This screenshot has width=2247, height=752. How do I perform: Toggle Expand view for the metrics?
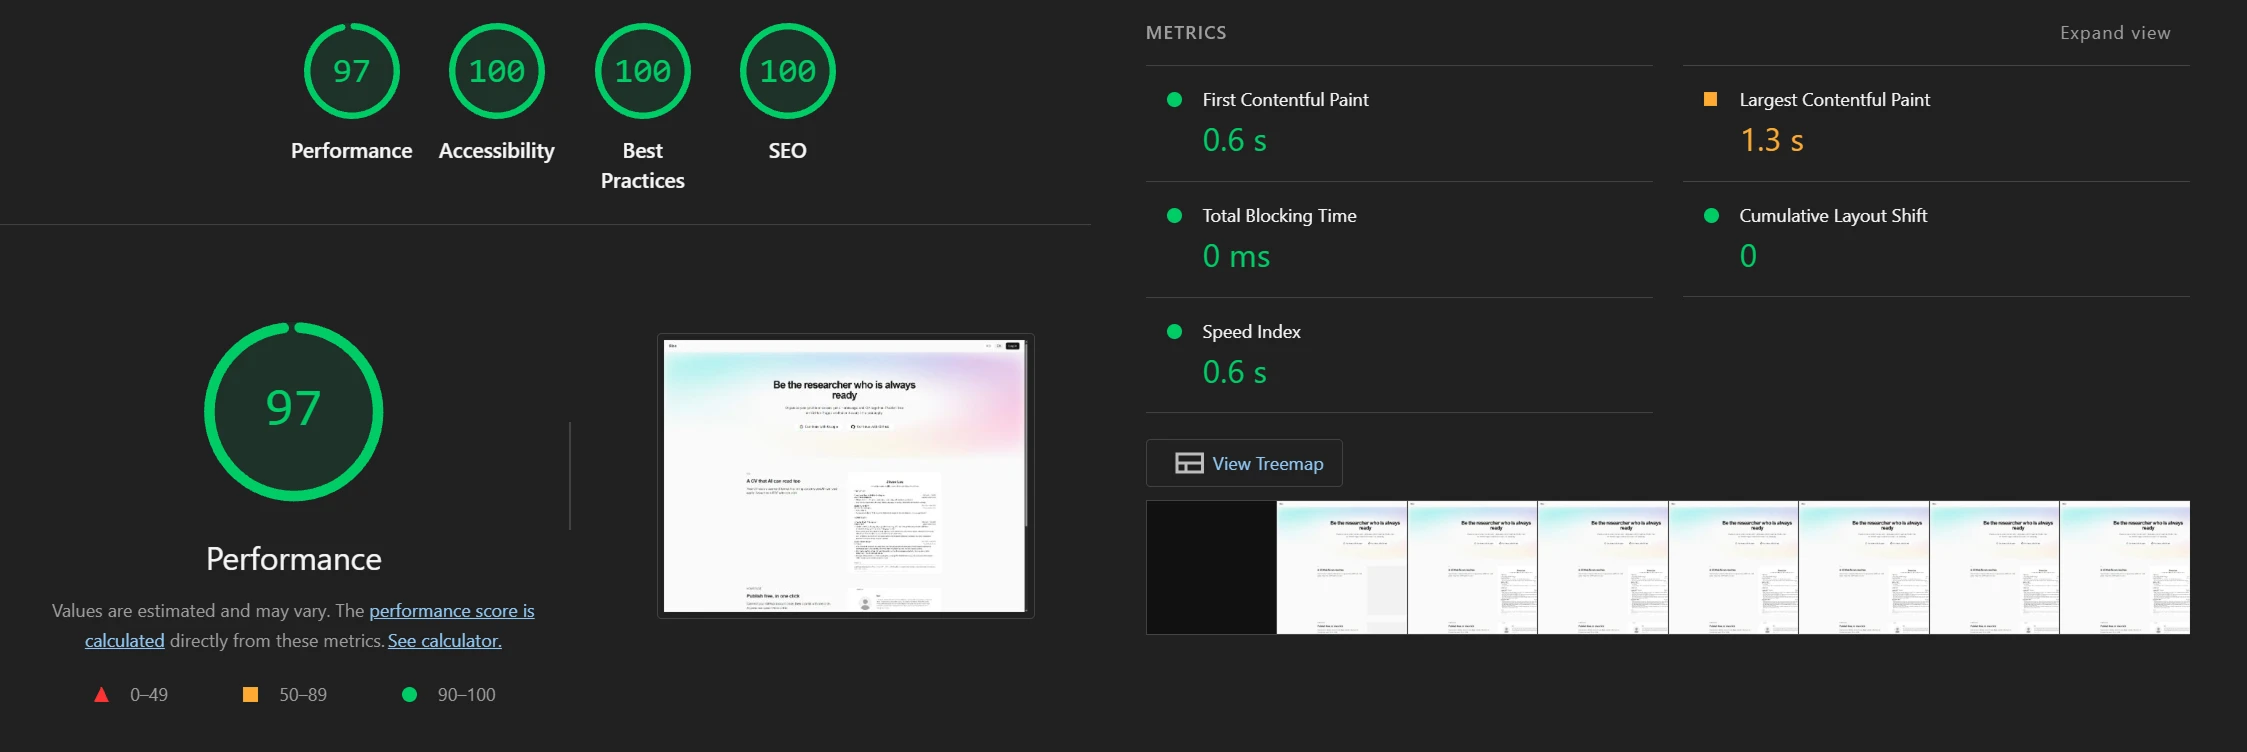tap(2115, 33)
